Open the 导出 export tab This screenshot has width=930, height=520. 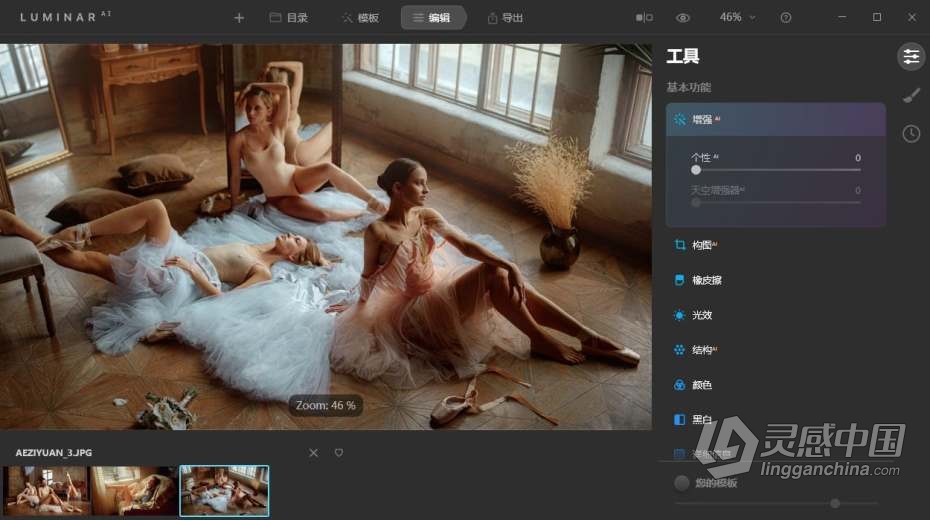click(x=505, y=18)
